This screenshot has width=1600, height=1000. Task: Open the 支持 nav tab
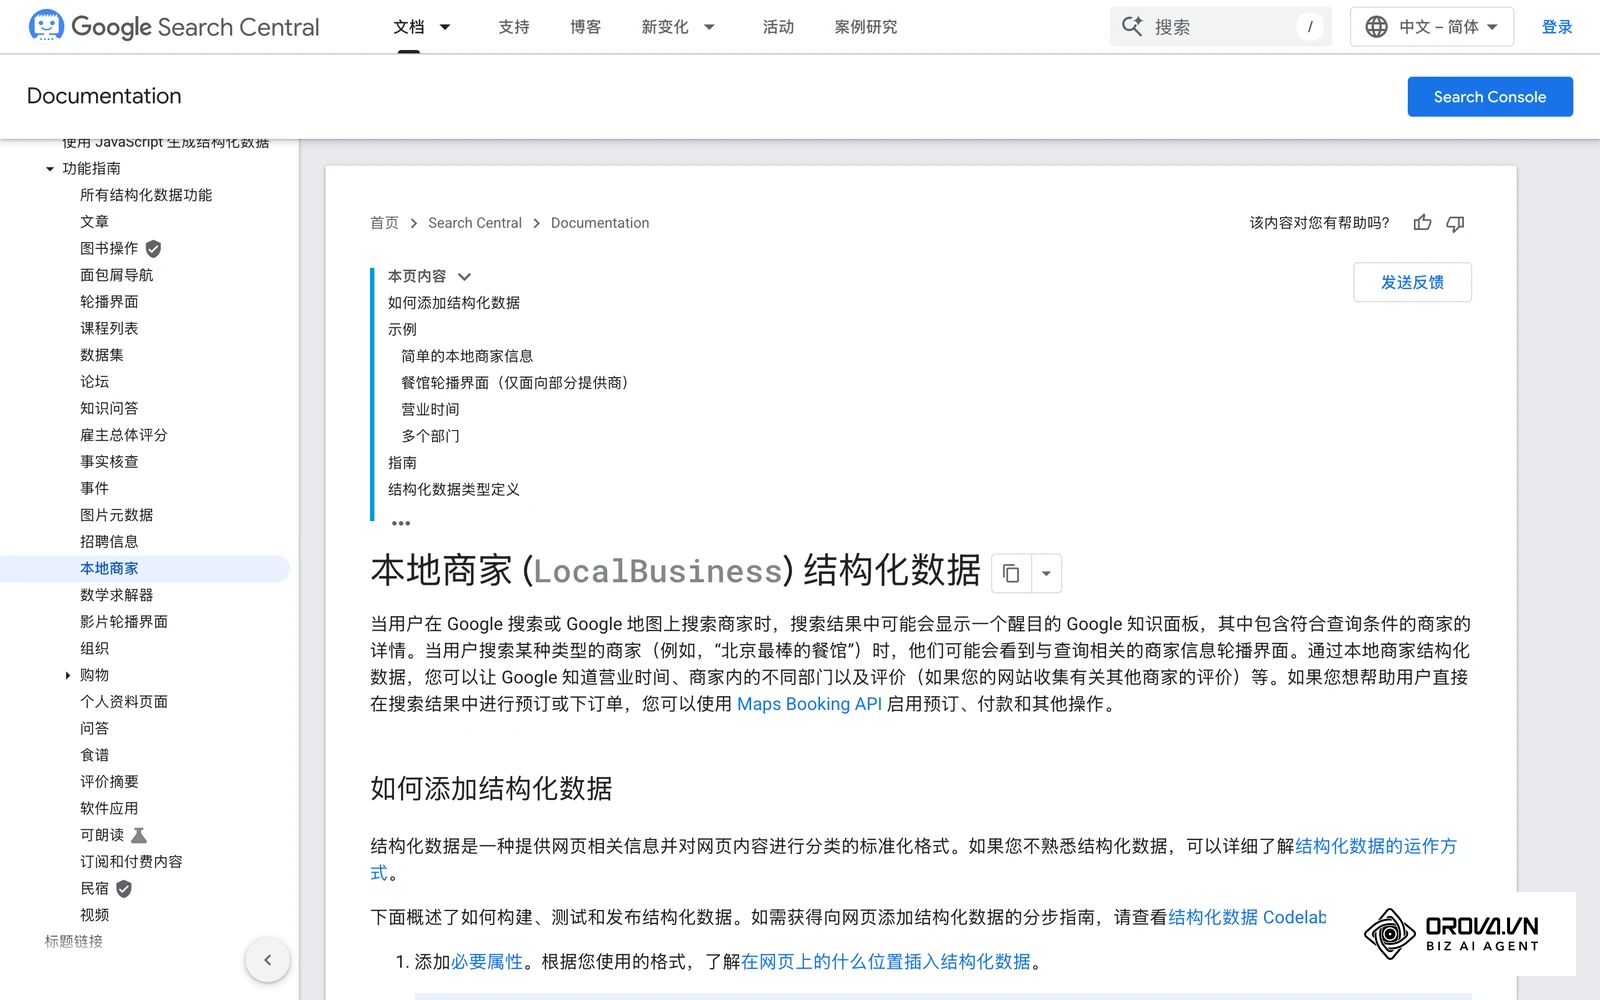pyautogui.click(x=514, y=27)
